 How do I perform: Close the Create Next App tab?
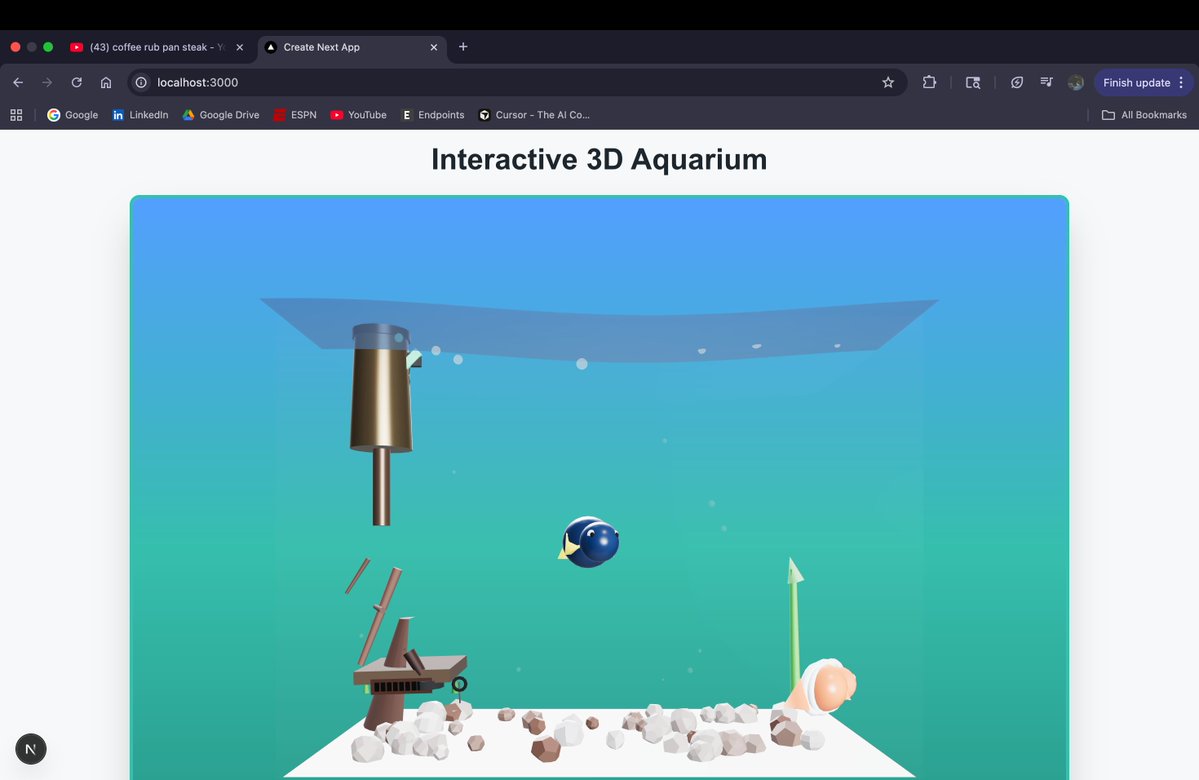coord(434,47)
